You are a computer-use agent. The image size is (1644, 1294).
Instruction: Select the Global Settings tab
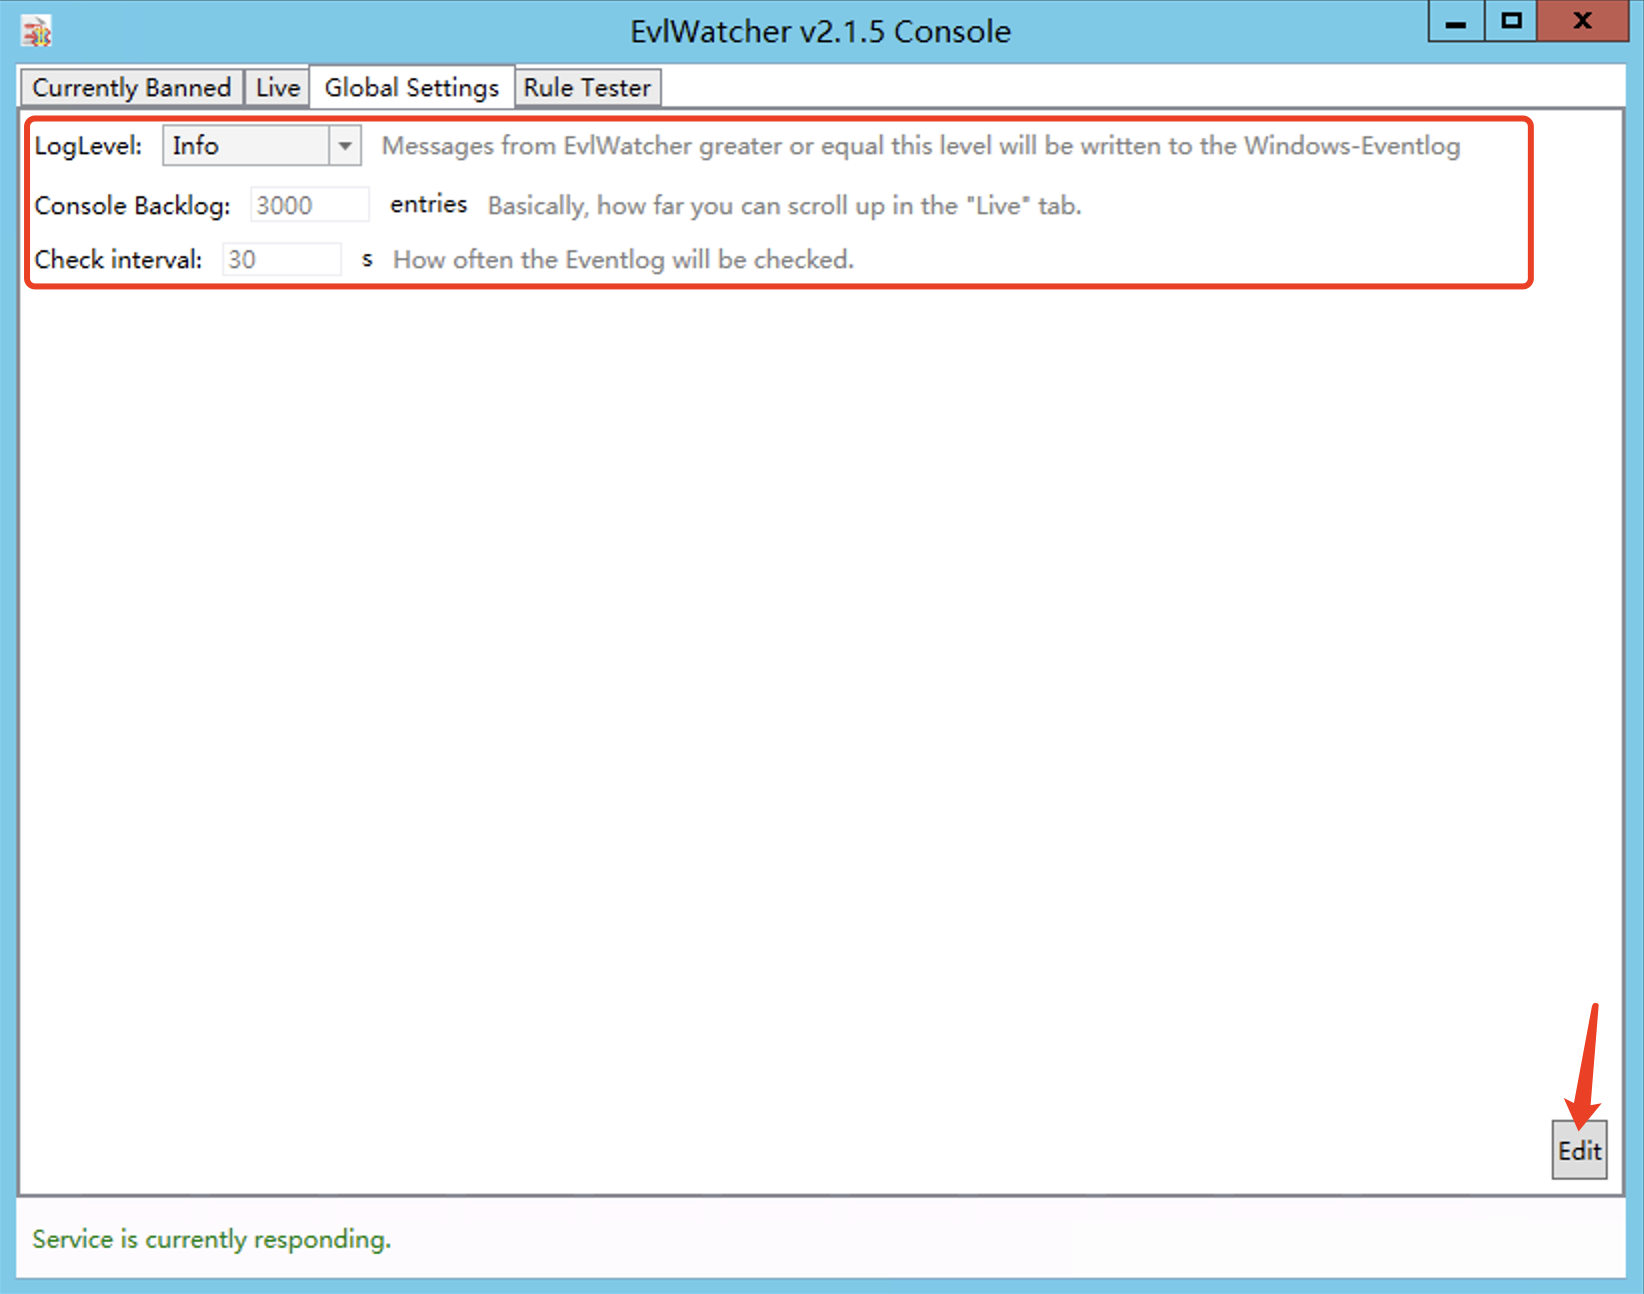click(x=411, y=88)
